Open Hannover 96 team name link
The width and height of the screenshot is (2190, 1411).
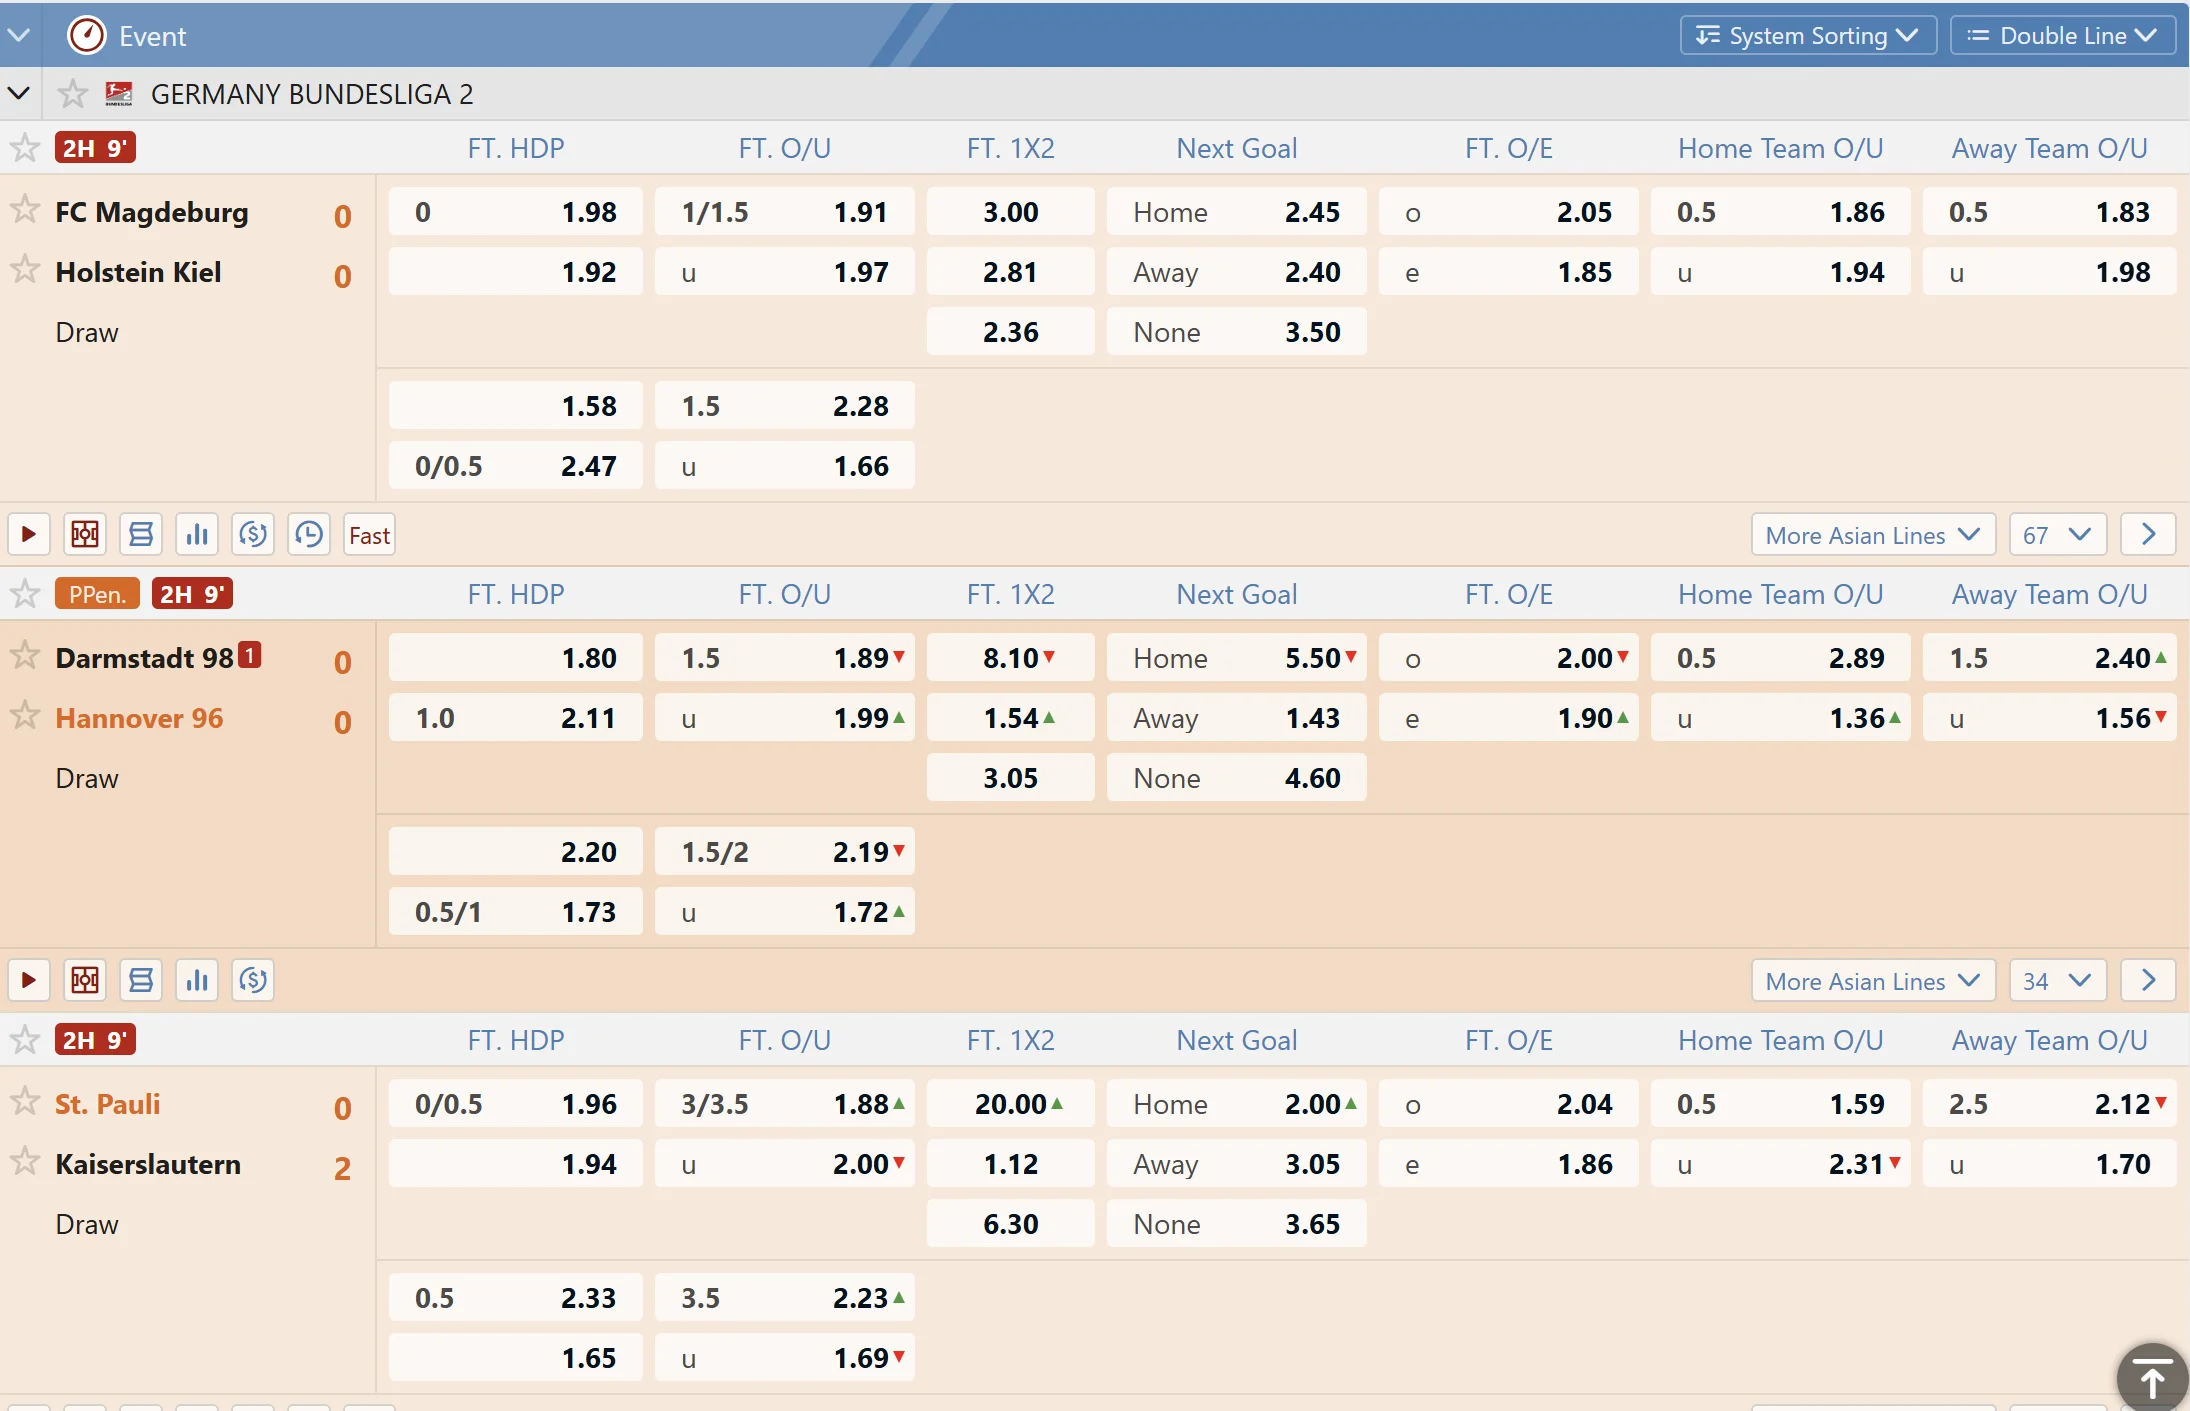point(139,718)
